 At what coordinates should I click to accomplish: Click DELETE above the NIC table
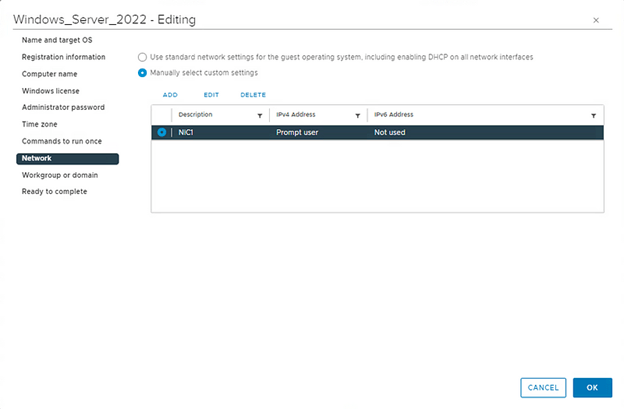[253, 94]
